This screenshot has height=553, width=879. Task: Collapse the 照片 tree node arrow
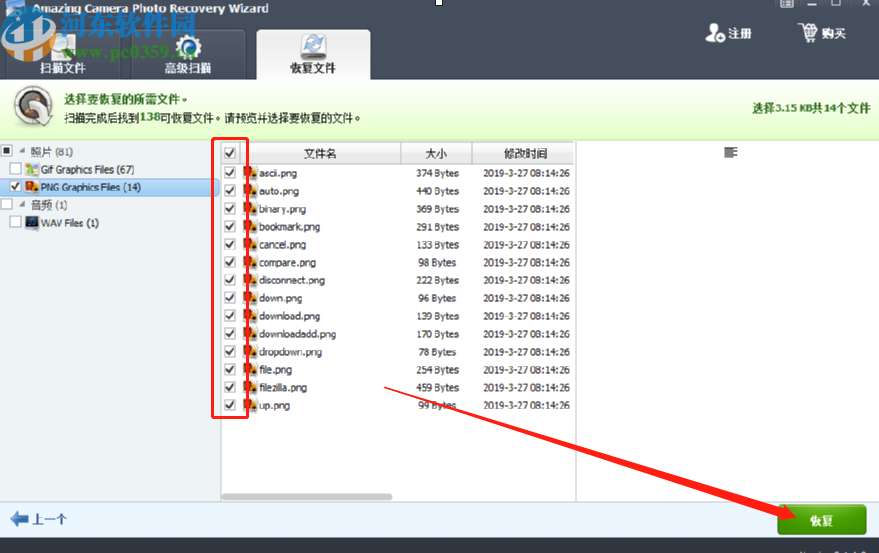click(22, 151)
